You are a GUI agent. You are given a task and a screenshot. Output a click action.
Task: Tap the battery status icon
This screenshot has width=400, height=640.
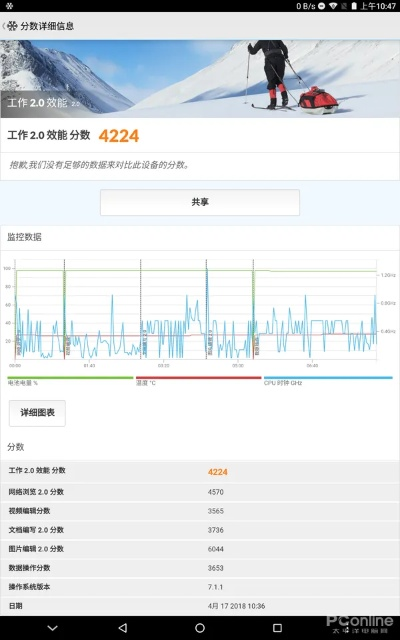[x=354, y=6]
